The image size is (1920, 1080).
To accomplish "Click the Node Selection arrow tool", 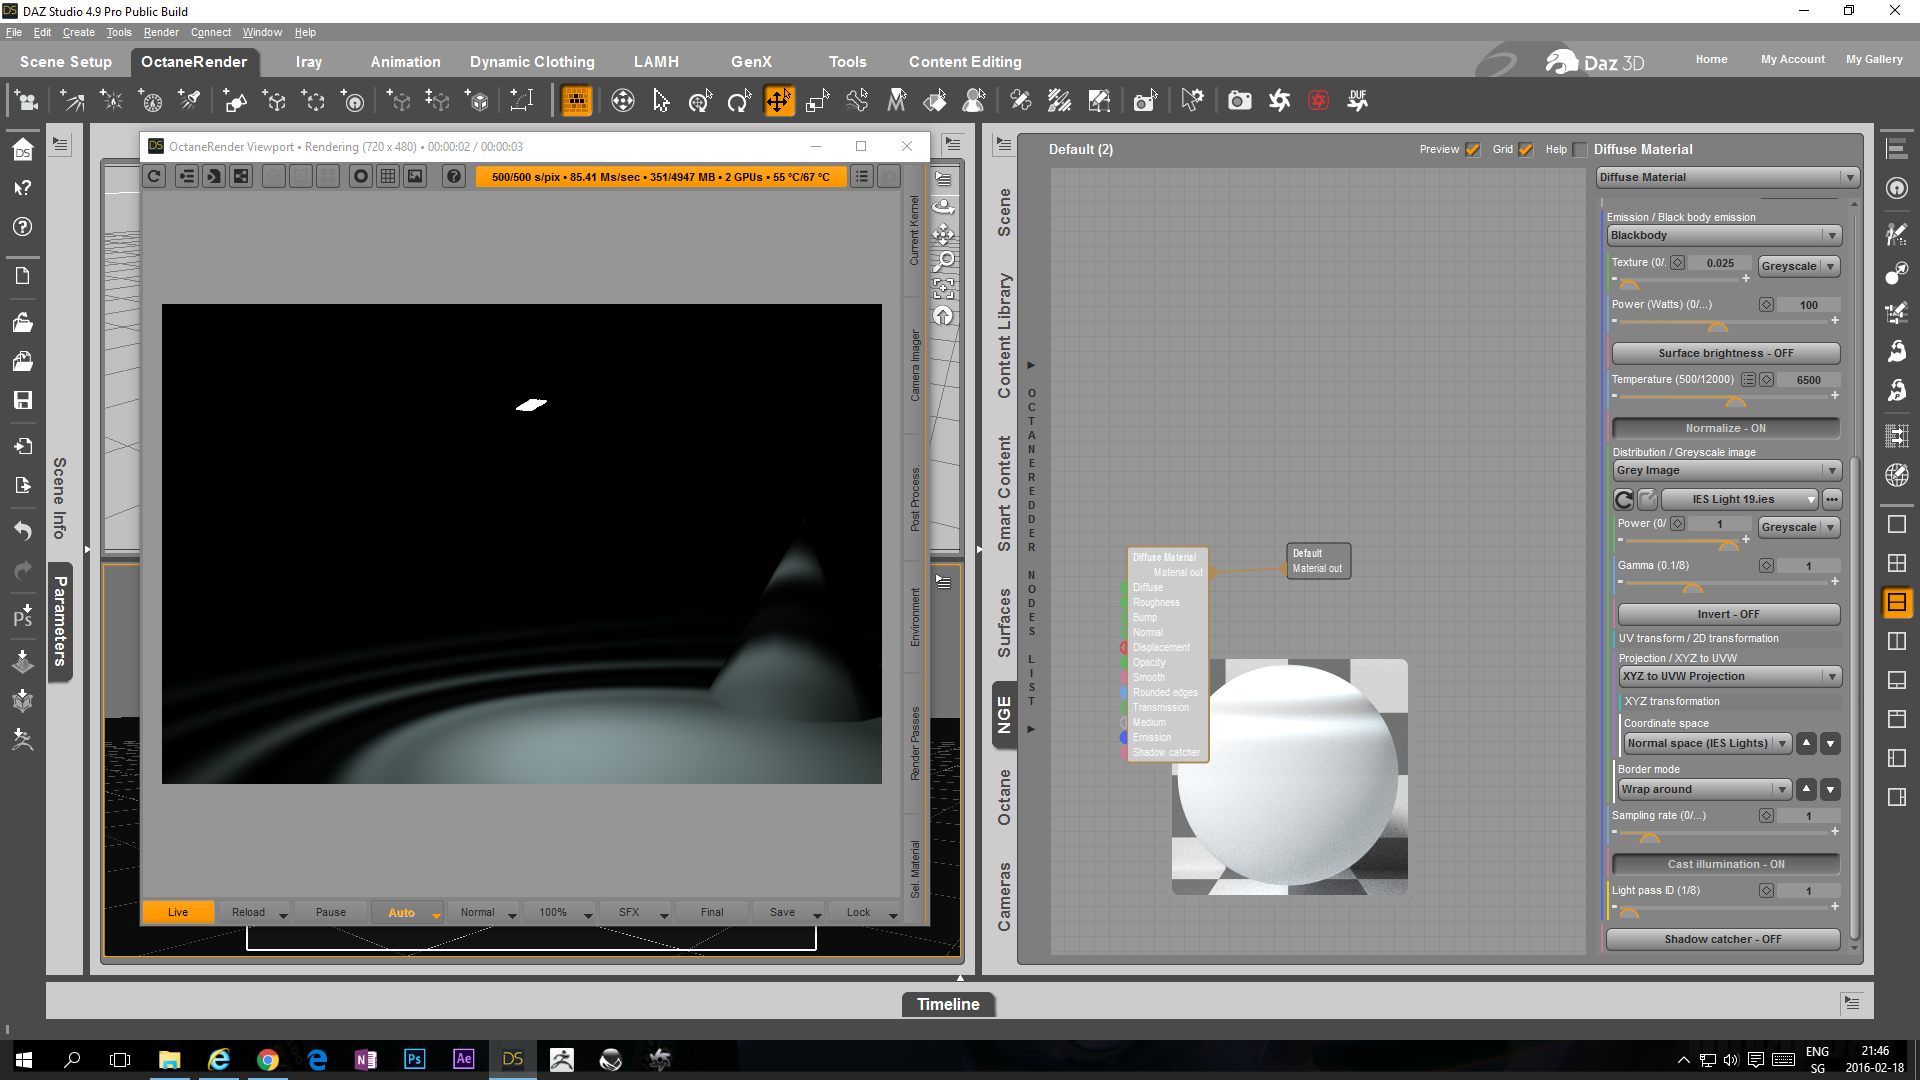I will point(661,101).
